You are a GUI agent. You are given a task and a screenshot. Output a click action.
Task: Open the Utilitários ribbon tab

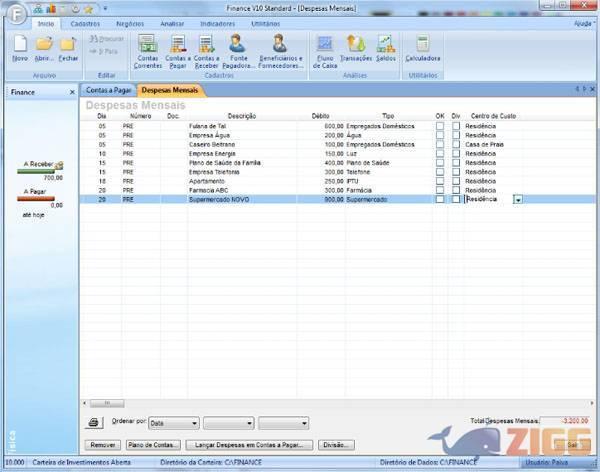(x=266, y=24)
